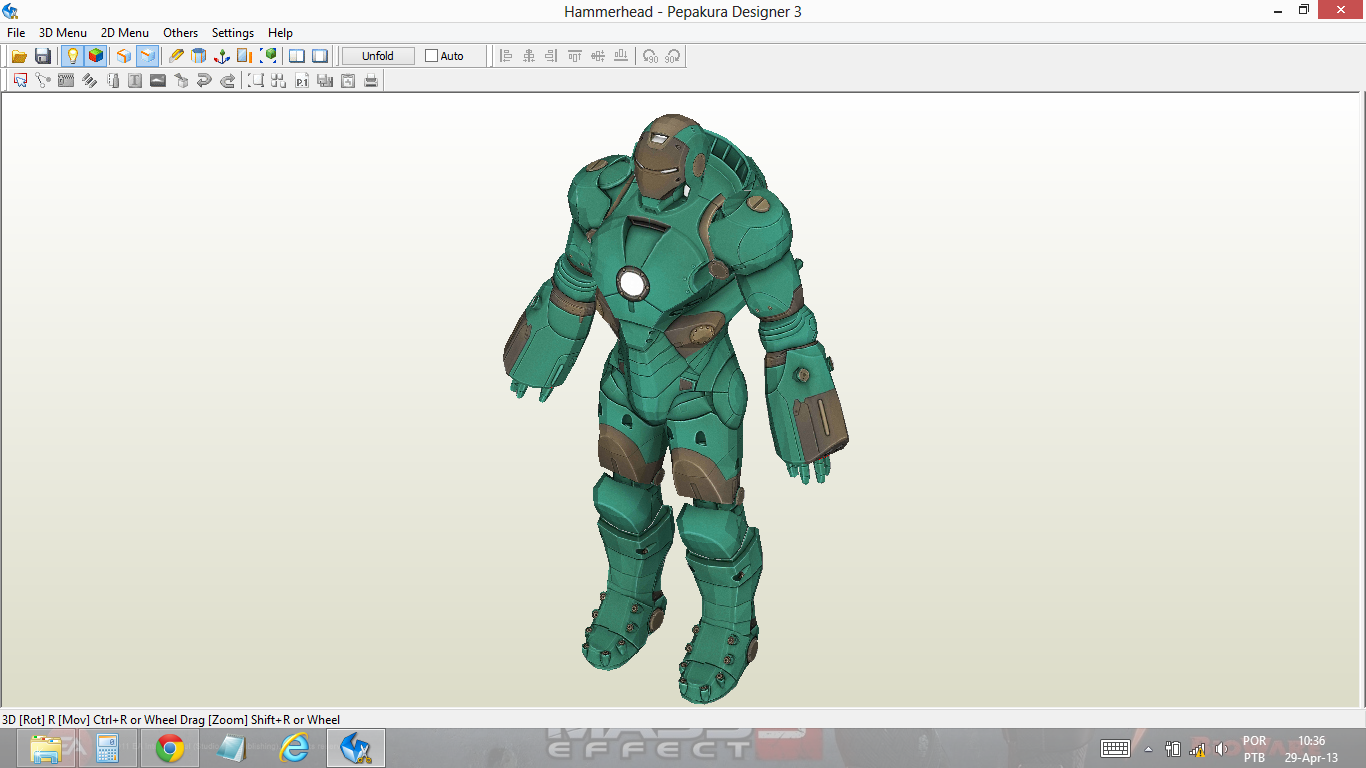
Task: Click the volume speaker tray icon
Action: tap(1221, 749)
